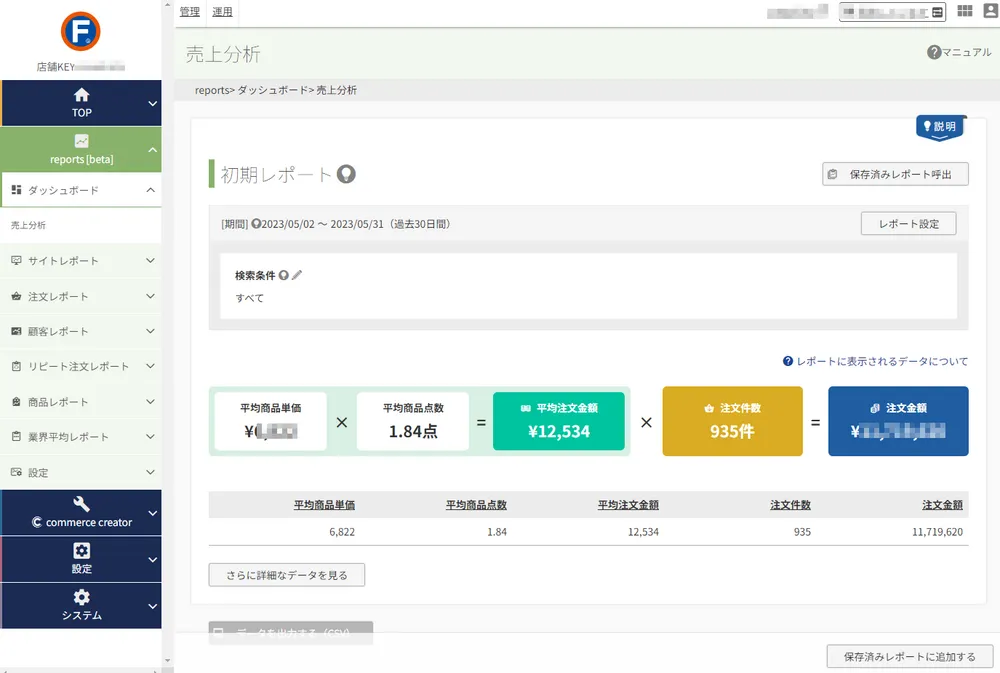
Task: Expand the サイトレポート section chevron
Action: pos(150,261)
